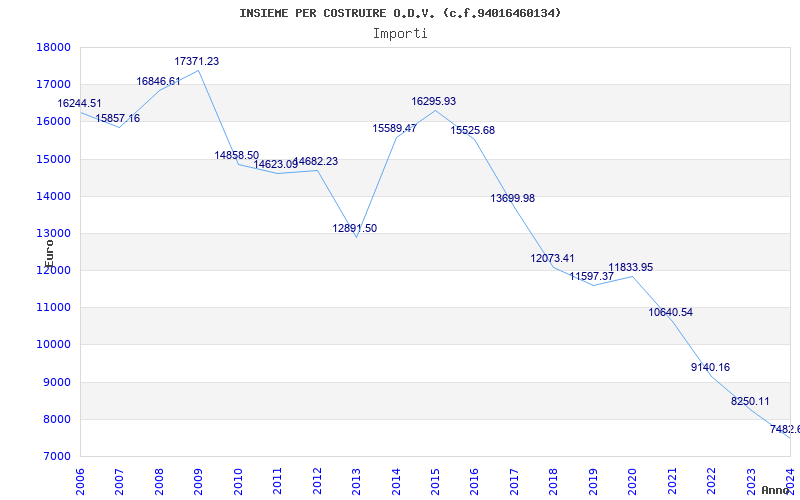Select the 17000 y-axis tick label
Image resolution: width=800 pixels, height=500 pixels.
53,85
